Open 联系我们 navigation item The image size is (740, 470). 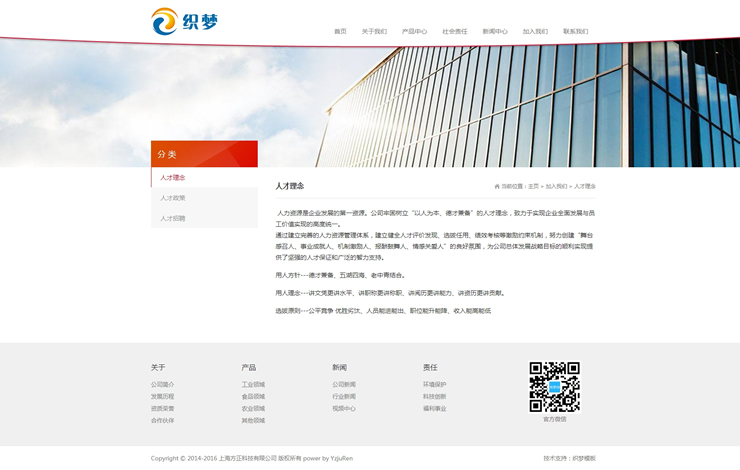(x=575, y=31)
